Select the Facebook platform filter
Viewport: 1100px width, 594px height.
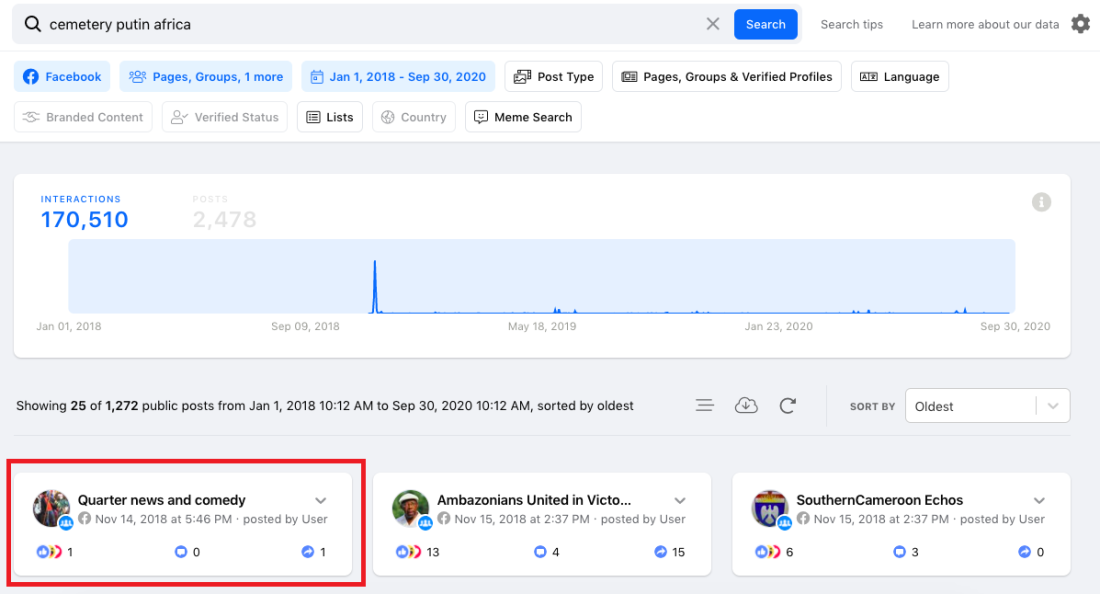[x=62, y=76]
